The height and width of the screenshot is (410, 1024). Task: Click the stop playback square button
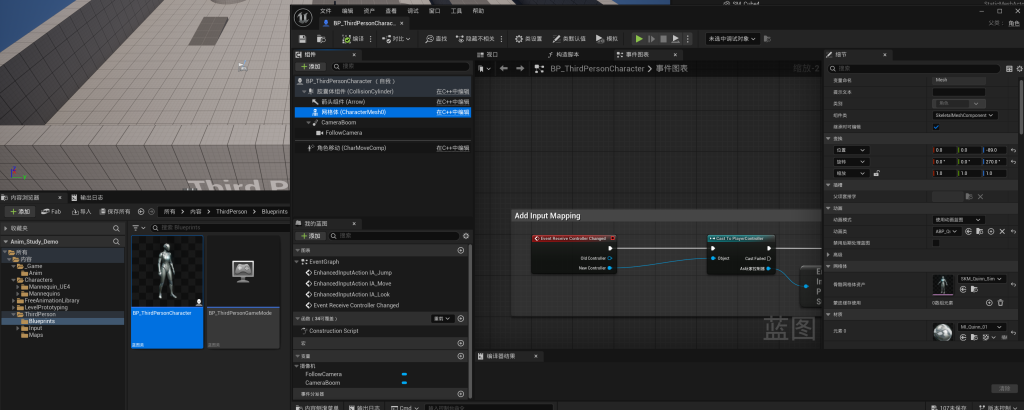pos(664,39)
